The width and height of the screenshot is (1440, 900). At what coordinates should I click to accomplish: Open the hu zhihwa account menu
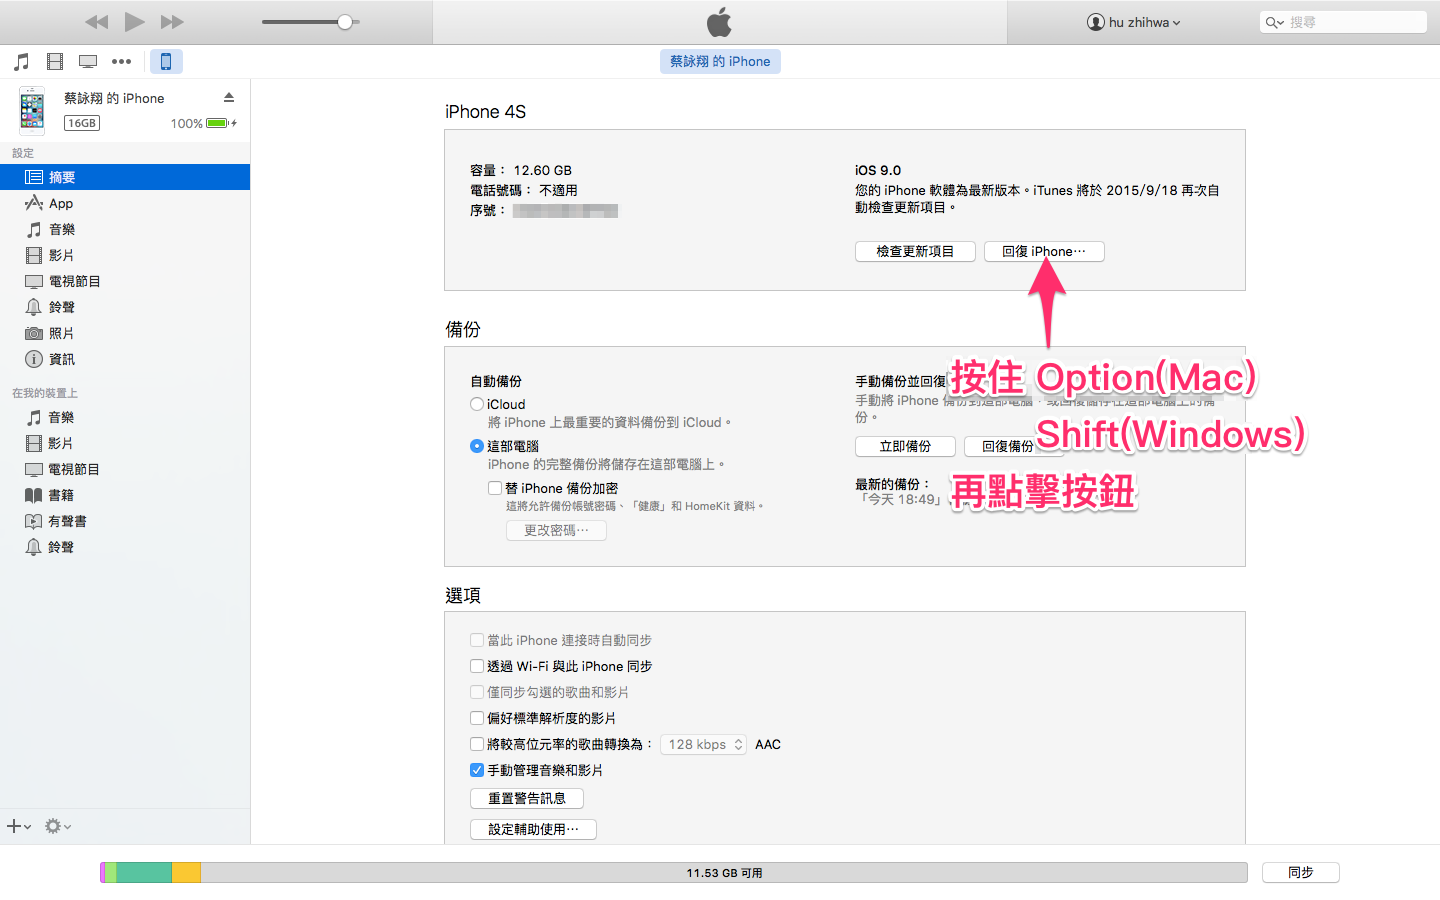pyautogui.click(x=1134, y=22)
